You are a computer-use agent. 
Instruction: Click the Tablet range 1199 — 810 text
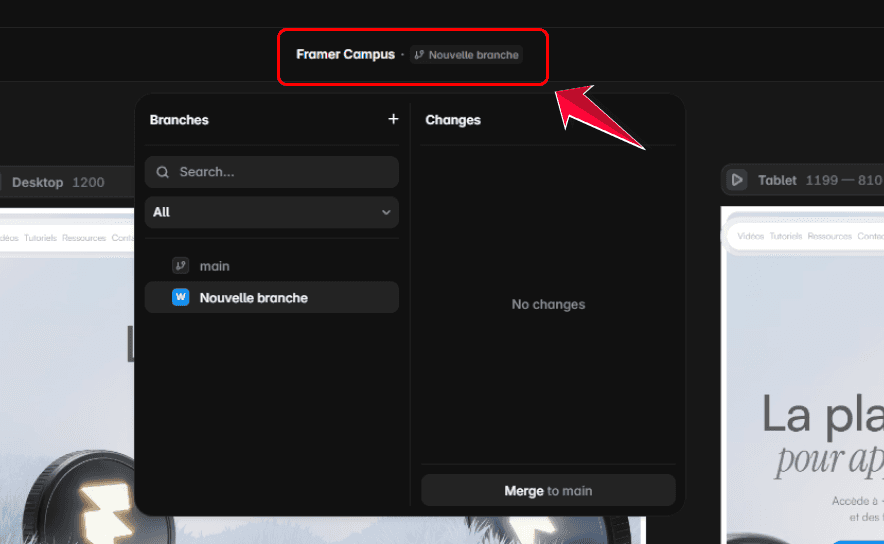click(x=844, y=180)
